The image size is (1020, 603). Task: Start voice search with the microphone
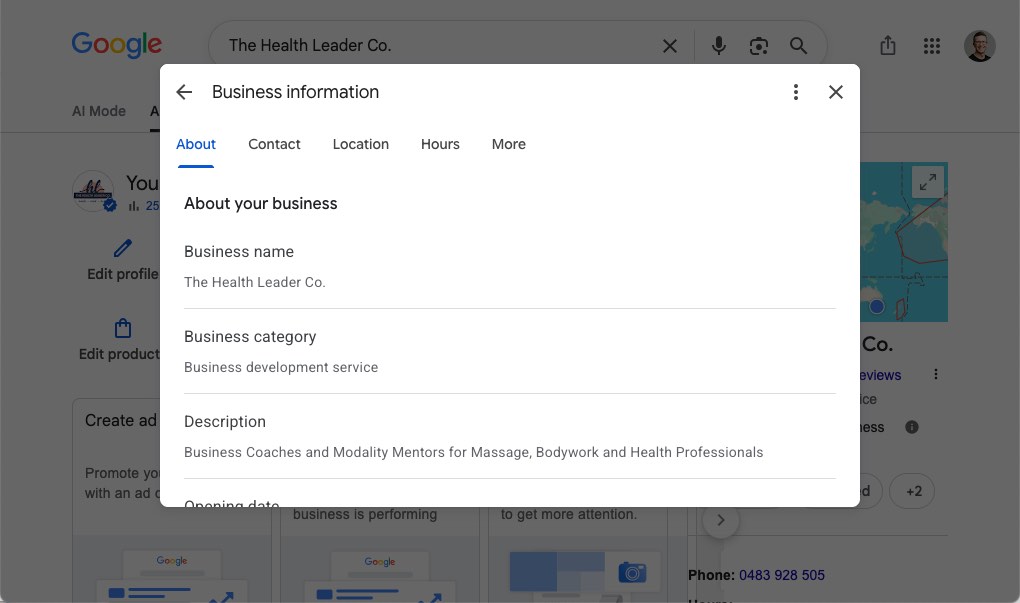point(719,45)
